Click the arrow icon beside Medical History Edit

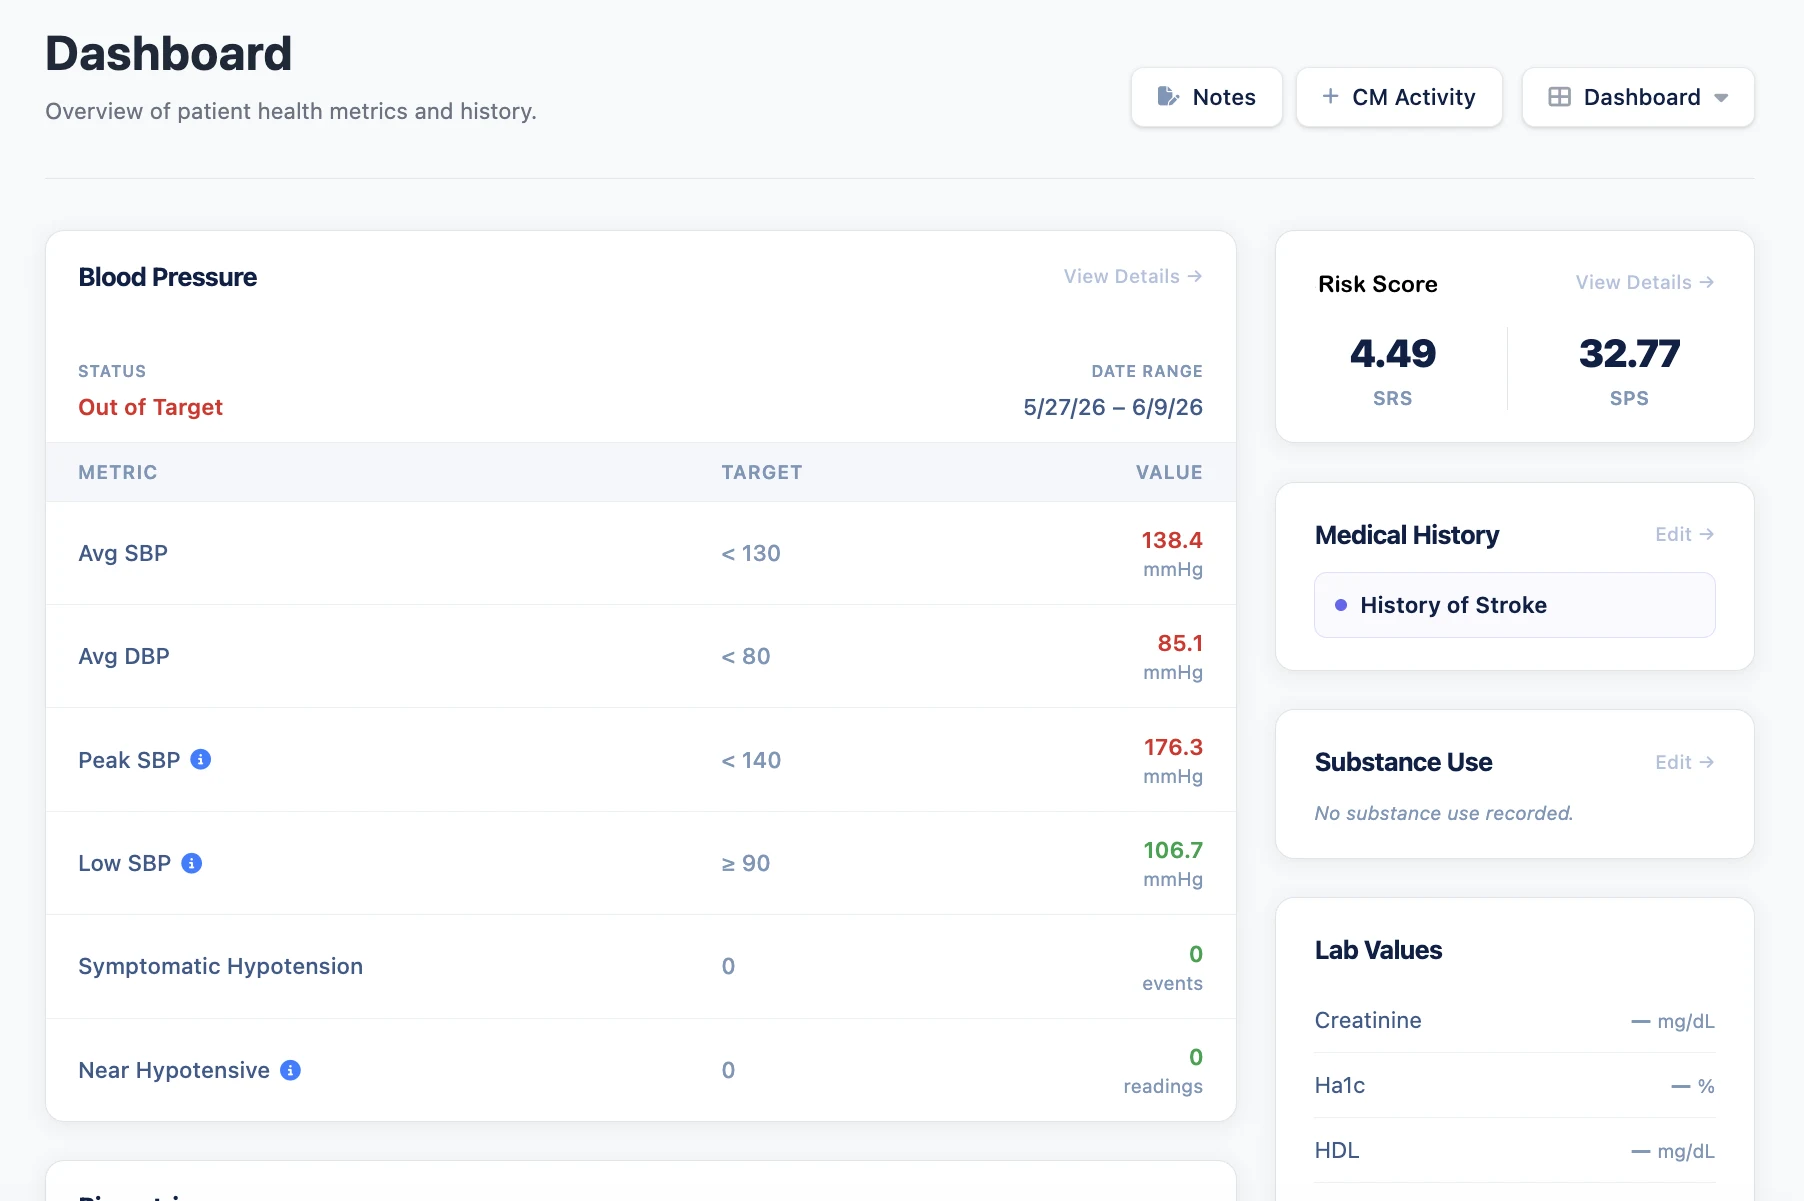click(x=1707, y=534)
